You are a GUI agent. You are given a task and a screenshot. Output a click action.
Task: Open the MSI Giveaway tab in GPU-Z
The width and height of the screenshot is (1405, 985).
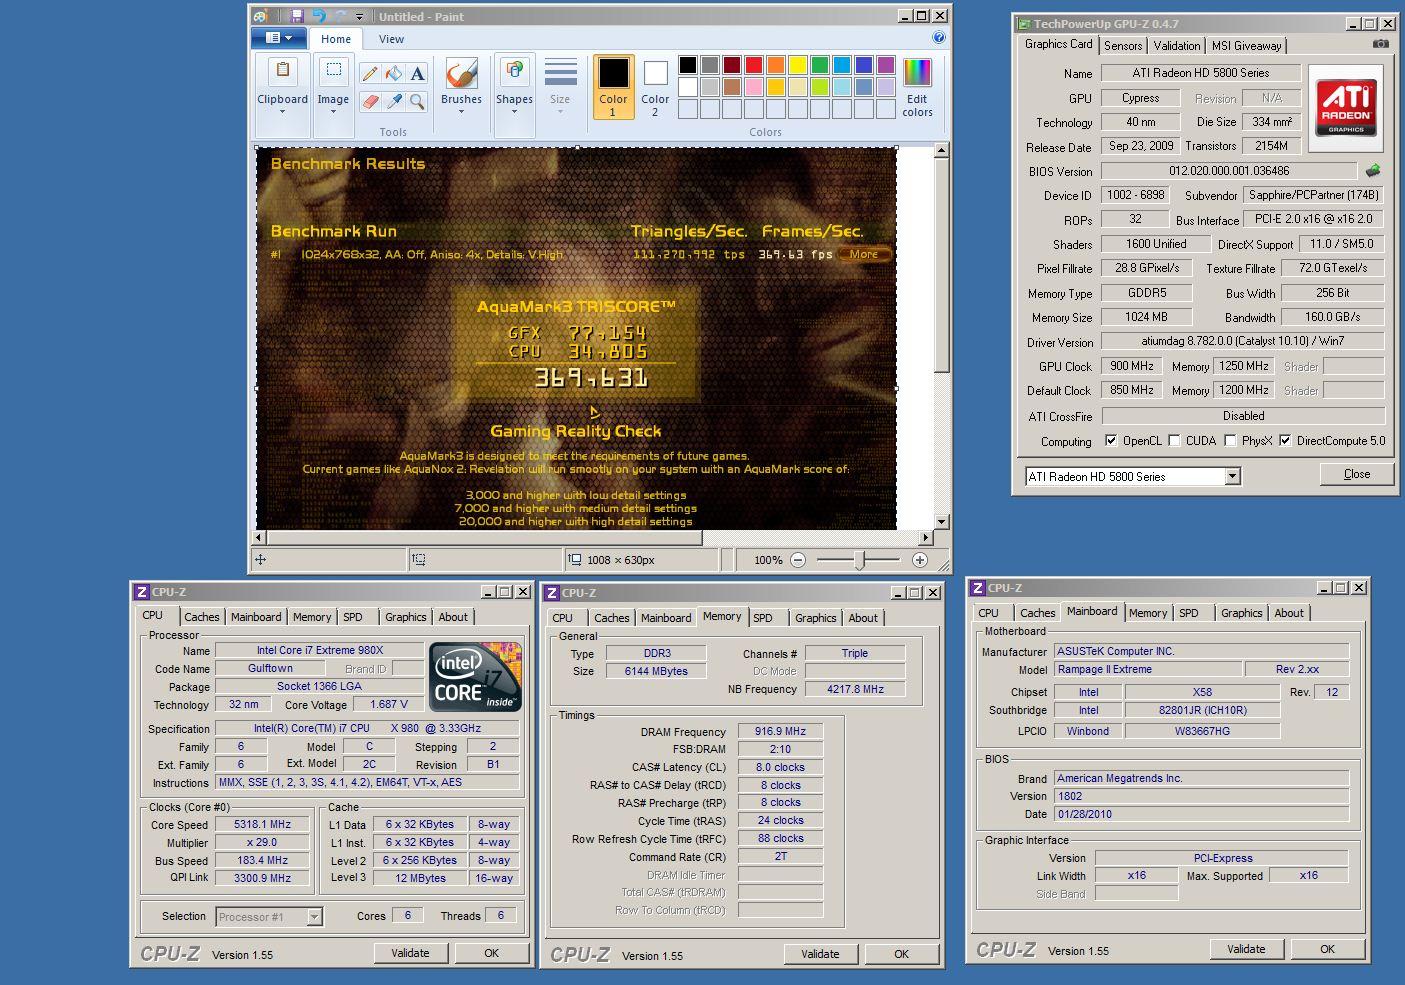[x=1246, y=45]
